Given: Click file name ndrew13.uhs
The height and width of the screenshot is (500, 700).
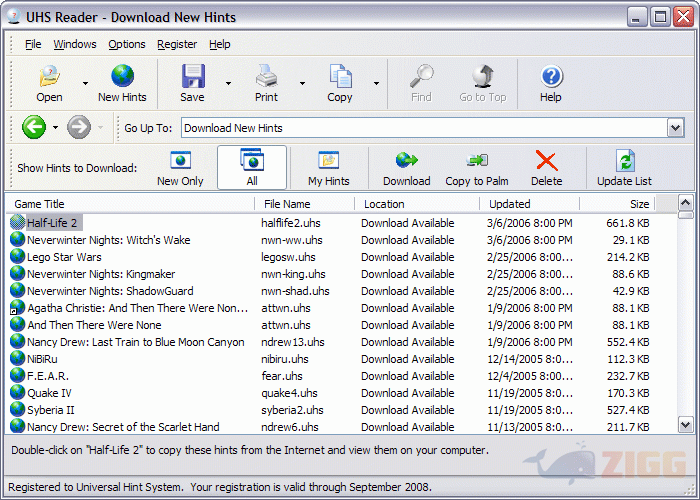Looking at the screenshot, I should (293, 342).
